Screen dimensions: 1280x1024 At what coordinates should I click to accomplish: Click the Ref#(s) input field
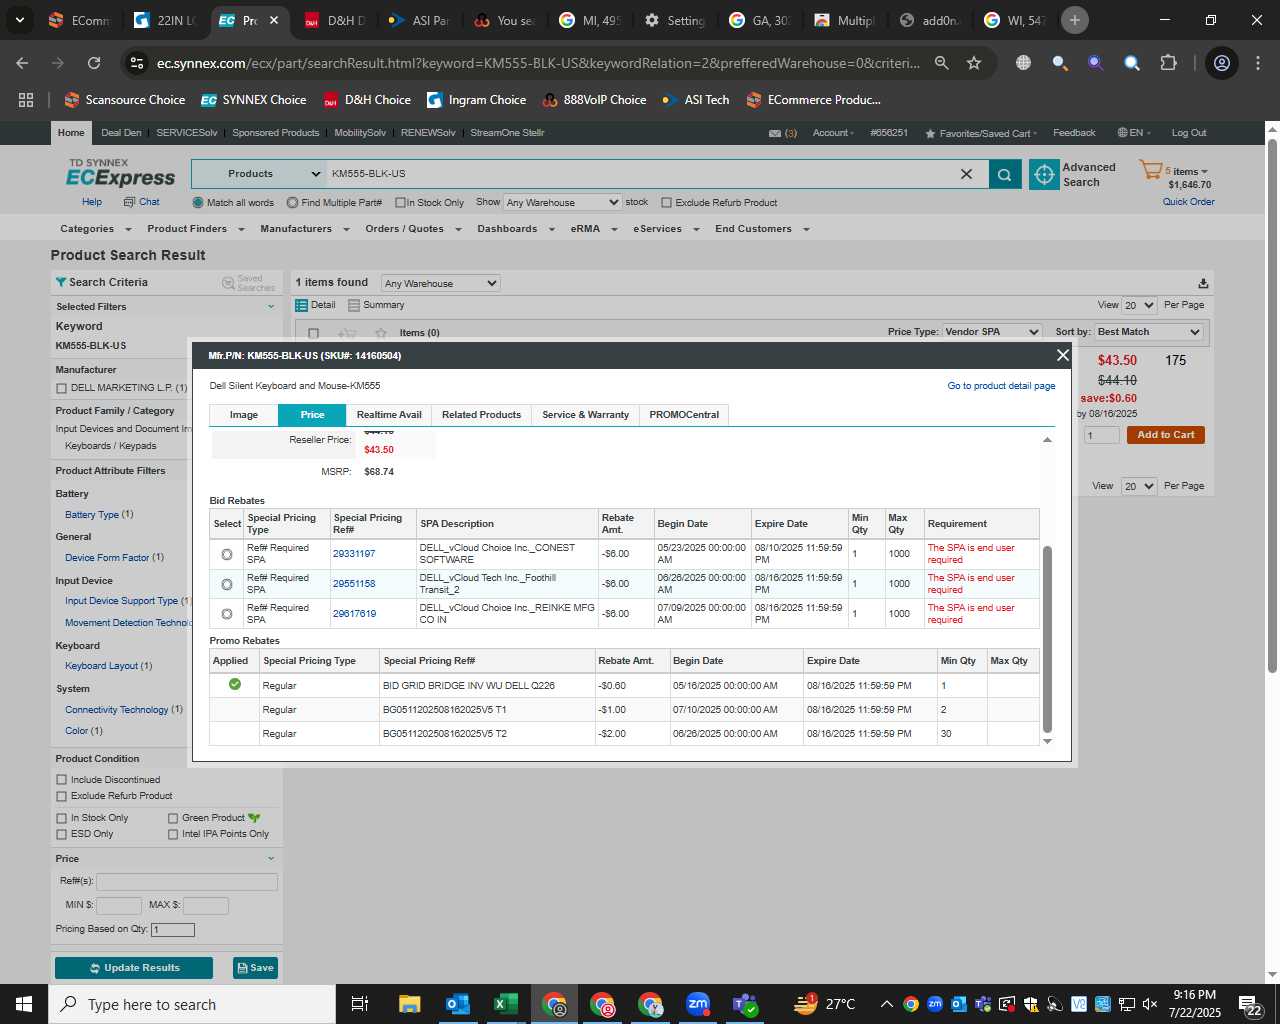tap(187, 882)
